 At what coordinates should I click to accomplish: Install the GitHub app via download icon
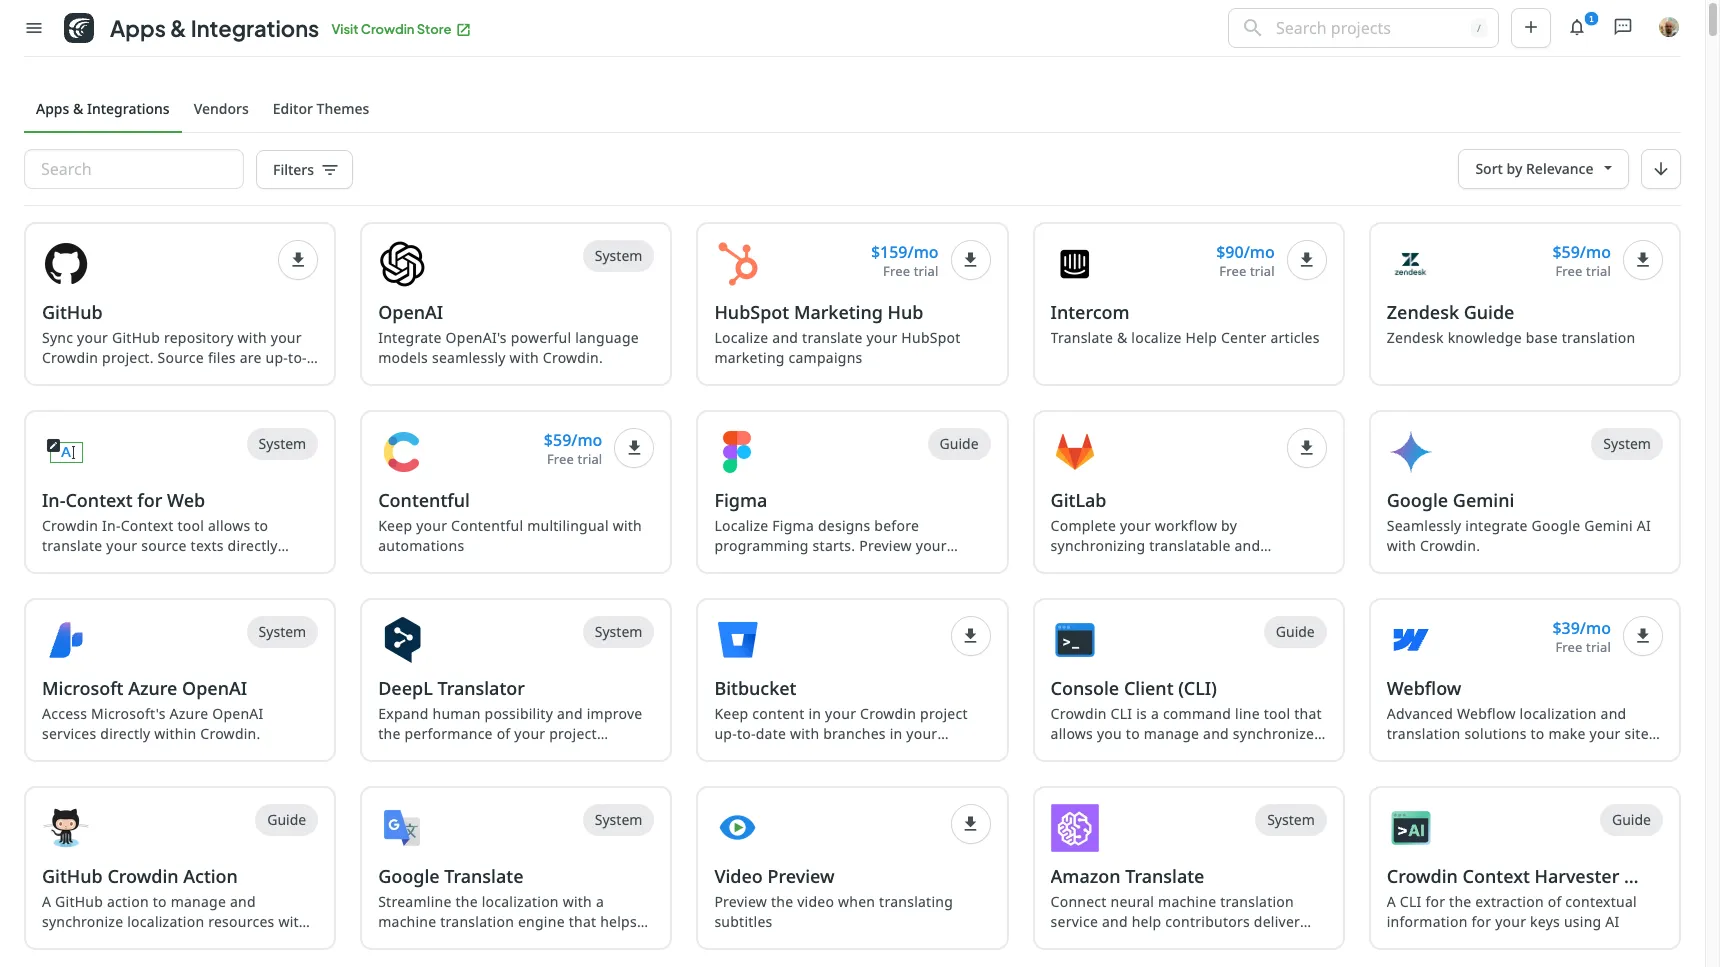(x=297, y=260)
